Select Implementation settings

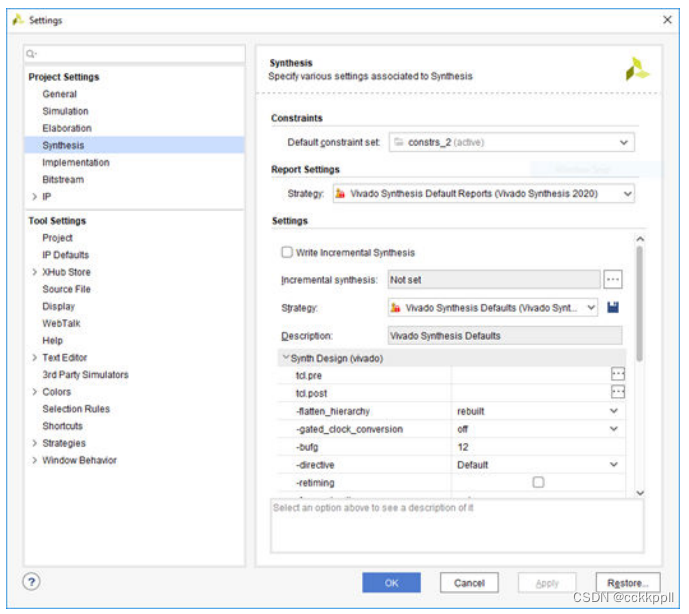tap(76, 163)
